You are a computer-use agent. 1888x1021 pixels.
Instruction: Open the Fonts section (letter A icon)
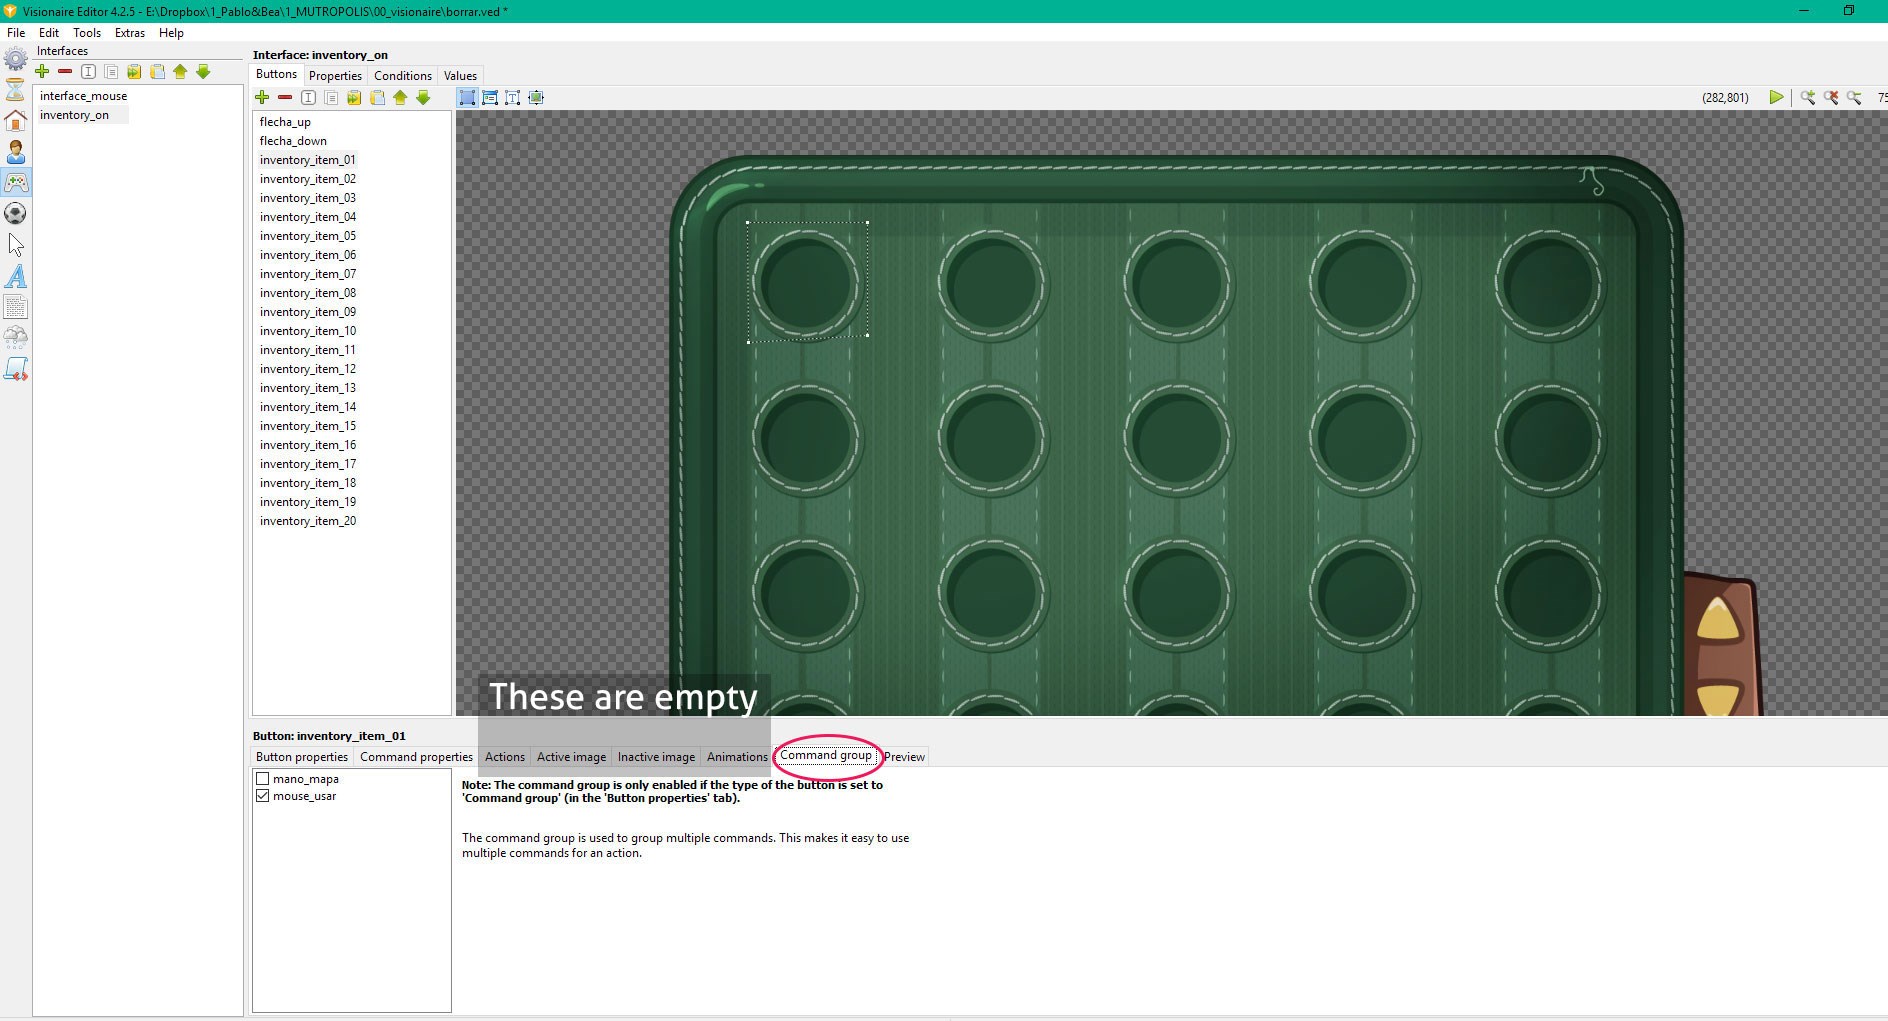pos(16,276)
